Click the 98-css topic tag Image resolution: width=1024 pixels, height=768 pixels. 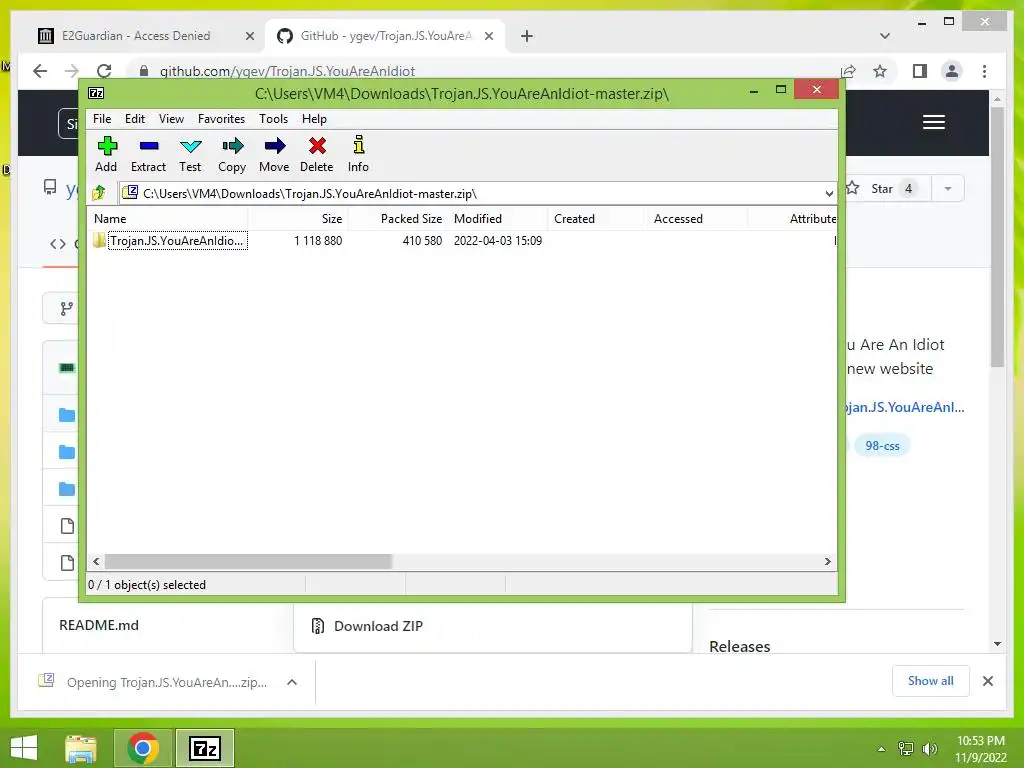[882, 446]
